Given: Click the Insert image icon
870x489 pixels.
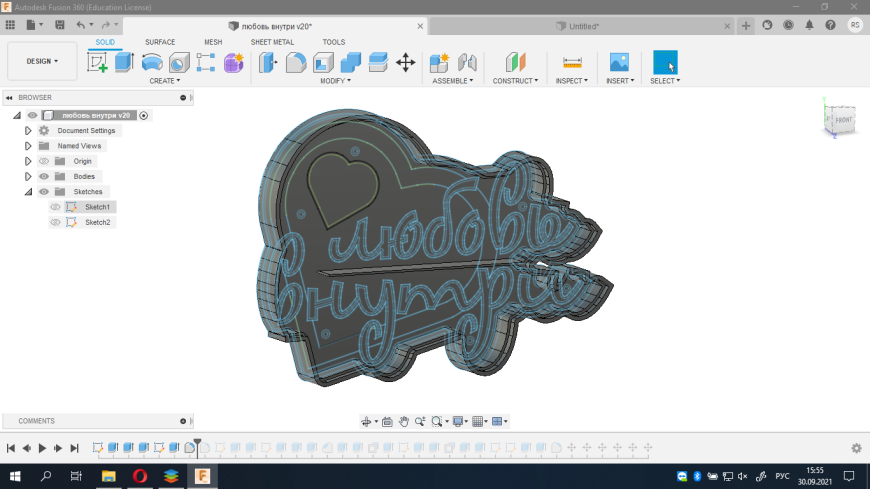Looking at the screenshot, I should [619, 63].
